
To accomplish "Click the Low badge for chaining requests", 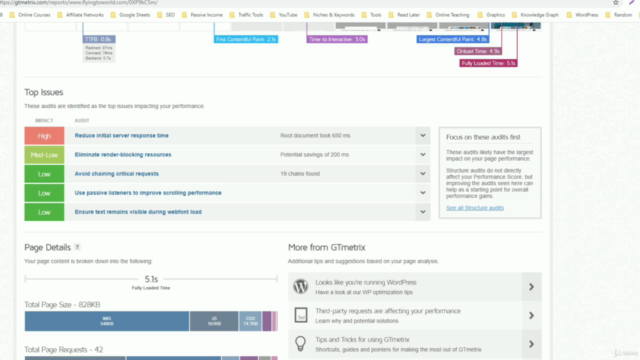I will point(44,174).
